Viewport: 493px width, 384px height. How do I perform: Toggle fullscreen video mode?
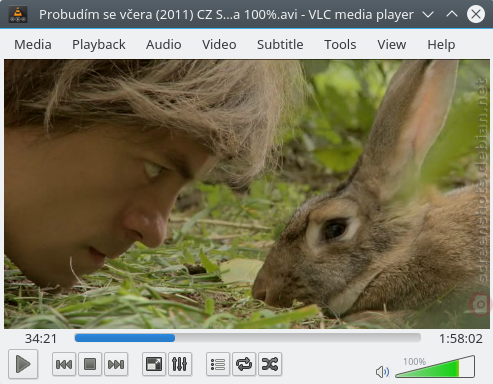tap(154, 364)
